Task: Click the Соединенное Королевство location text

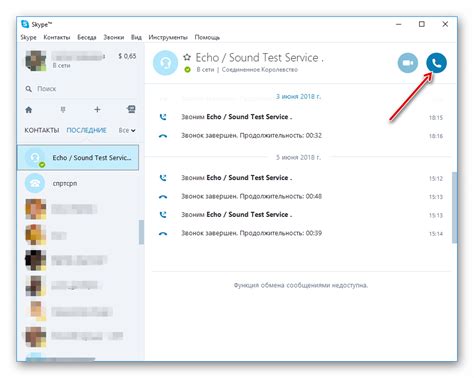Action: [x=260, y=70]
